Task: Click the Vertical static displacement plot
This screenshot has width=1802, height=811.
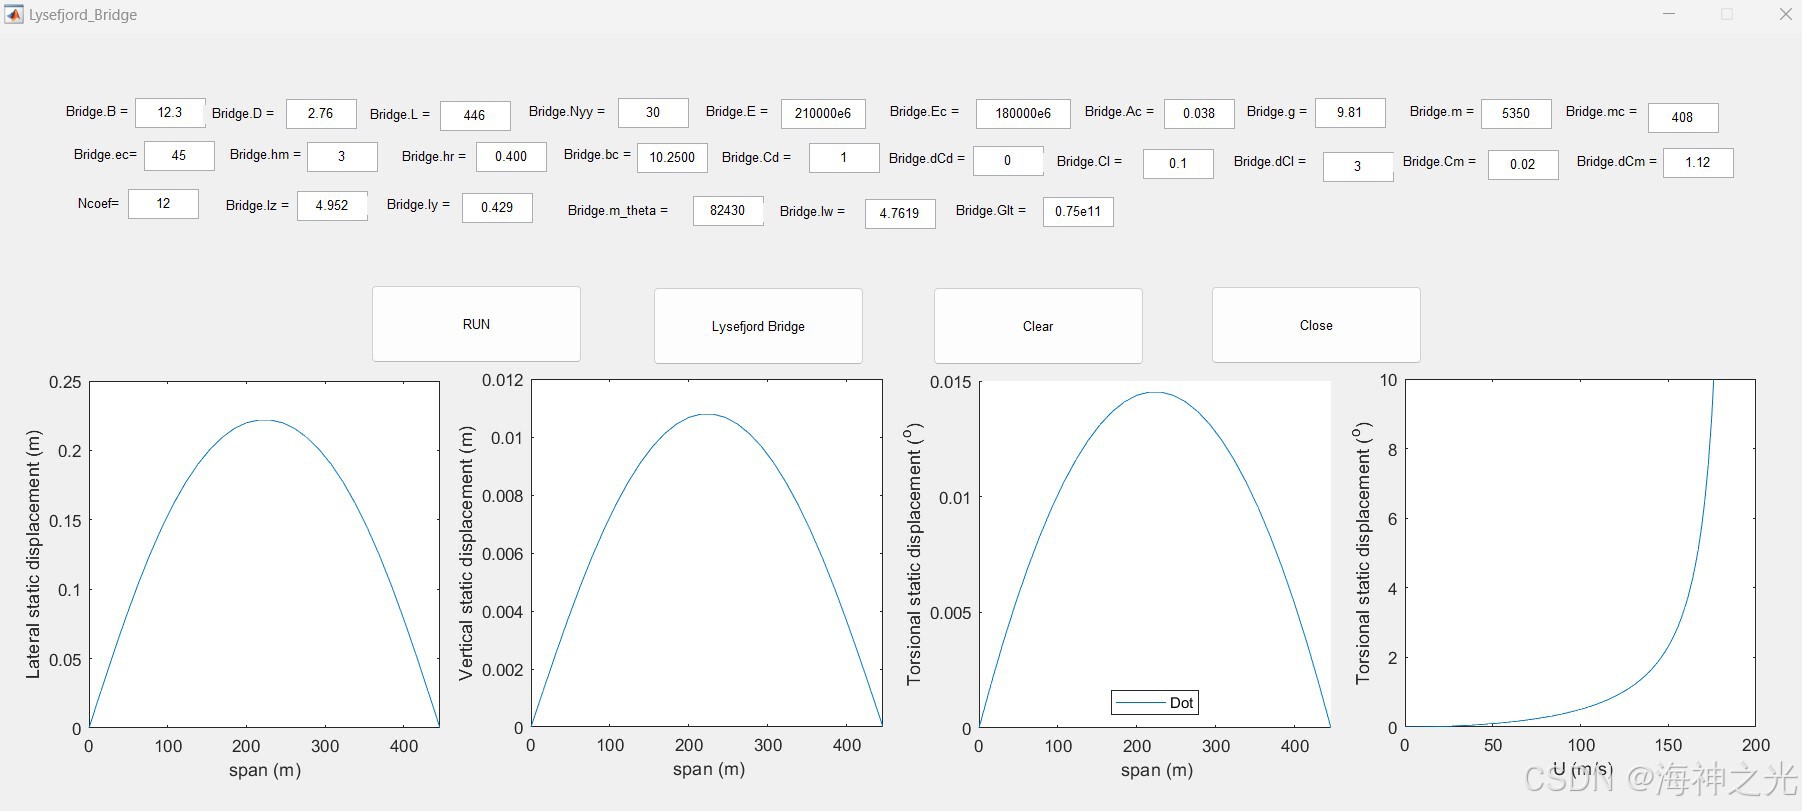Action: (x=706, y=553)
